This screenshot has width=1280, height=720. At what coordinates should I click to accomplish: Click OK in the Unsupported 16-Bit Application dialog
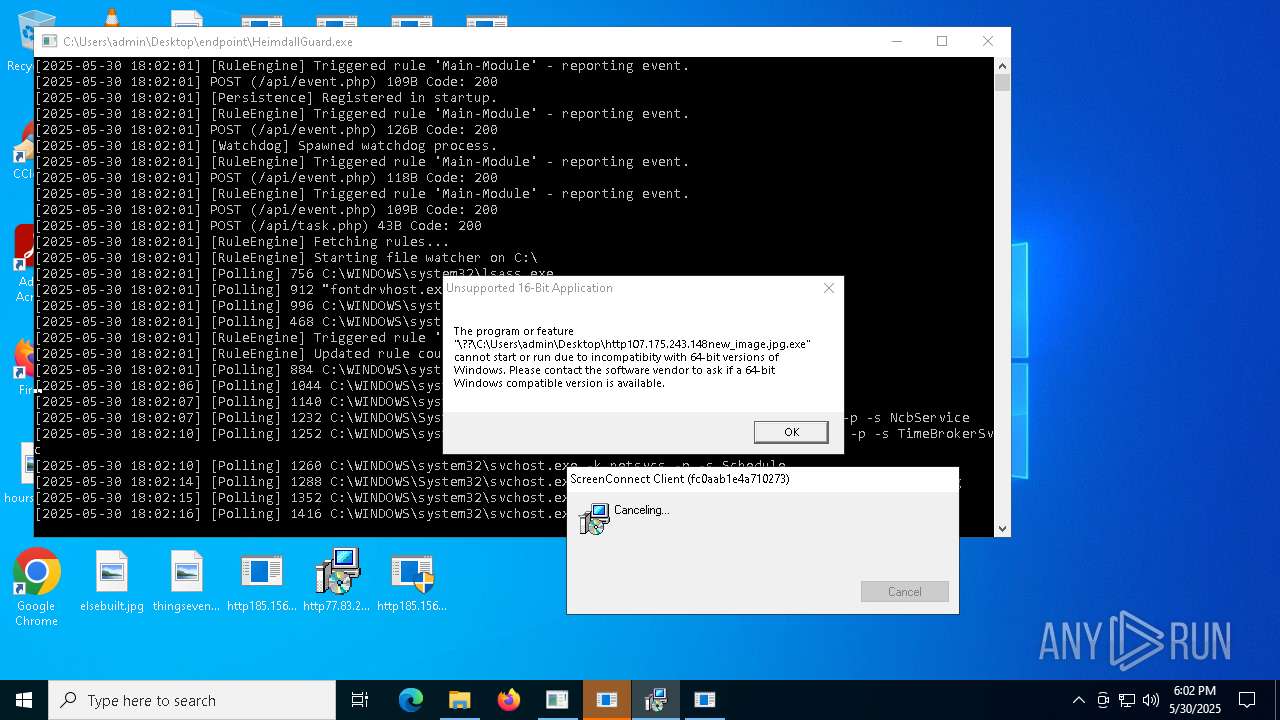pyautogui.click(x=791, y=432)
